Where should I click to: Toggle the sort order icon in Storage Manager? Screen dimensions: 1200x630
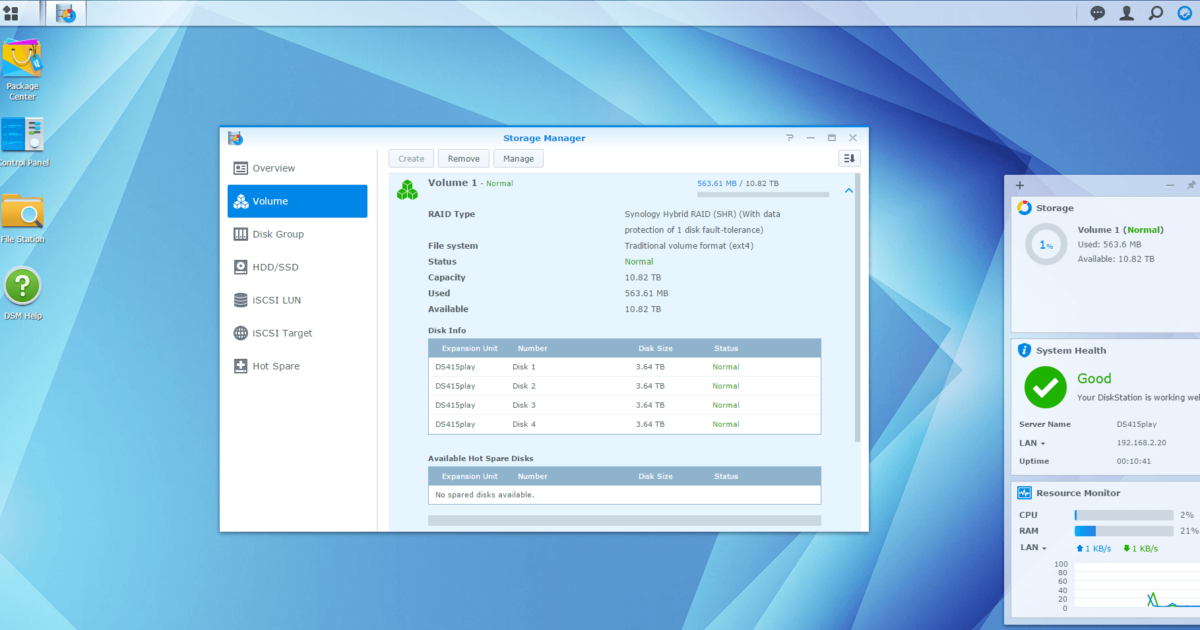[848, 158]
